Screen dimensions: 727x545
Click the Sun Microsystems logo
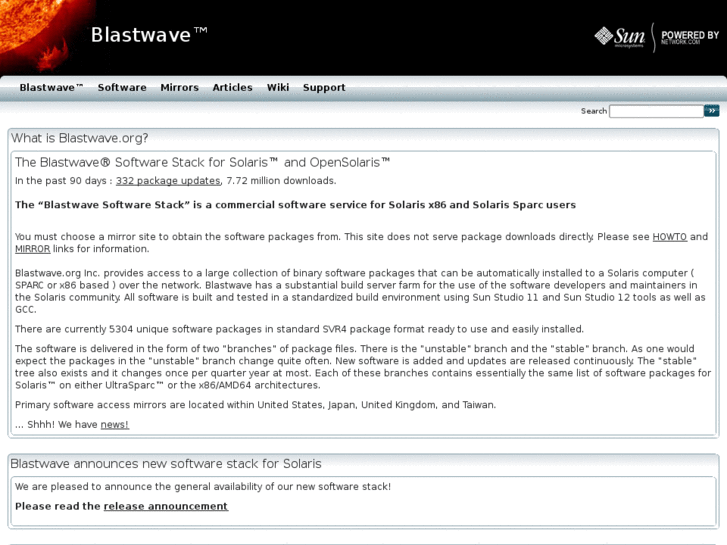(620, 37)
